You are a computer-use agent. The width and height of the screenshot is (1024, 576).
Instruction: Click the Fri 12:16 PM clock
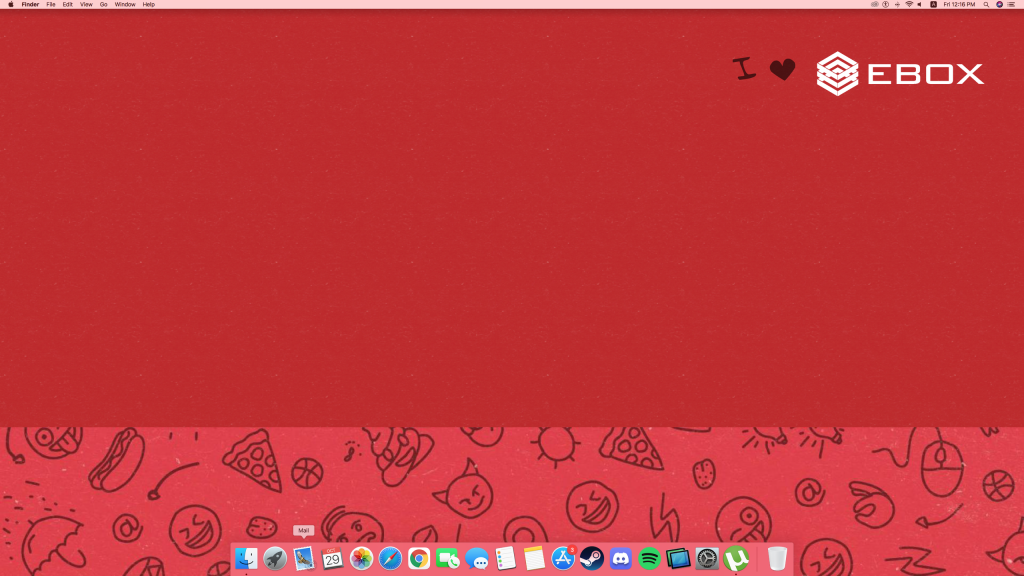[x=959, y=5]
